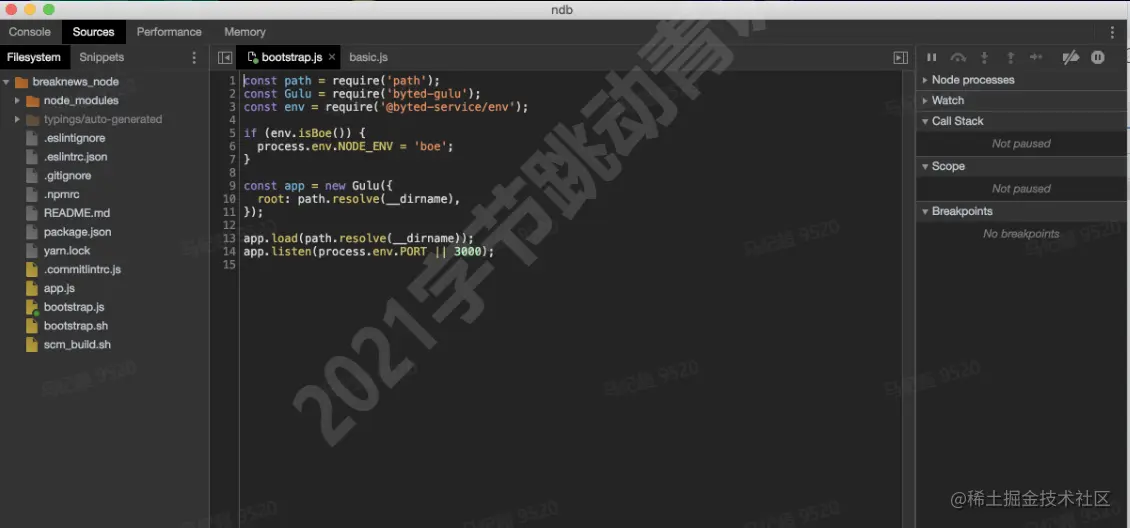Image resolution: width=1130 pixels, height=528 pixels.
Task: Click the Step over function call icon
Action: 958,57
